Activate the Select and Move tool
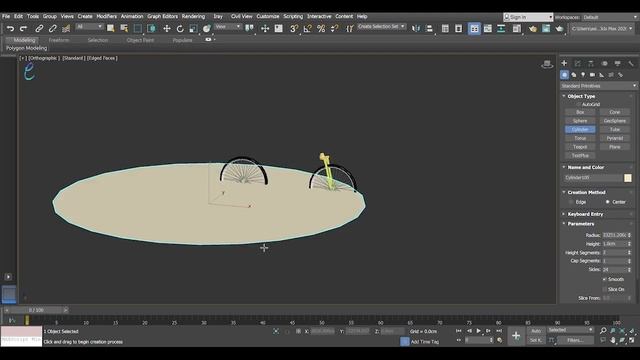This screenshot has width=640, height=360. pyautogui.click(x=167, y=29)
